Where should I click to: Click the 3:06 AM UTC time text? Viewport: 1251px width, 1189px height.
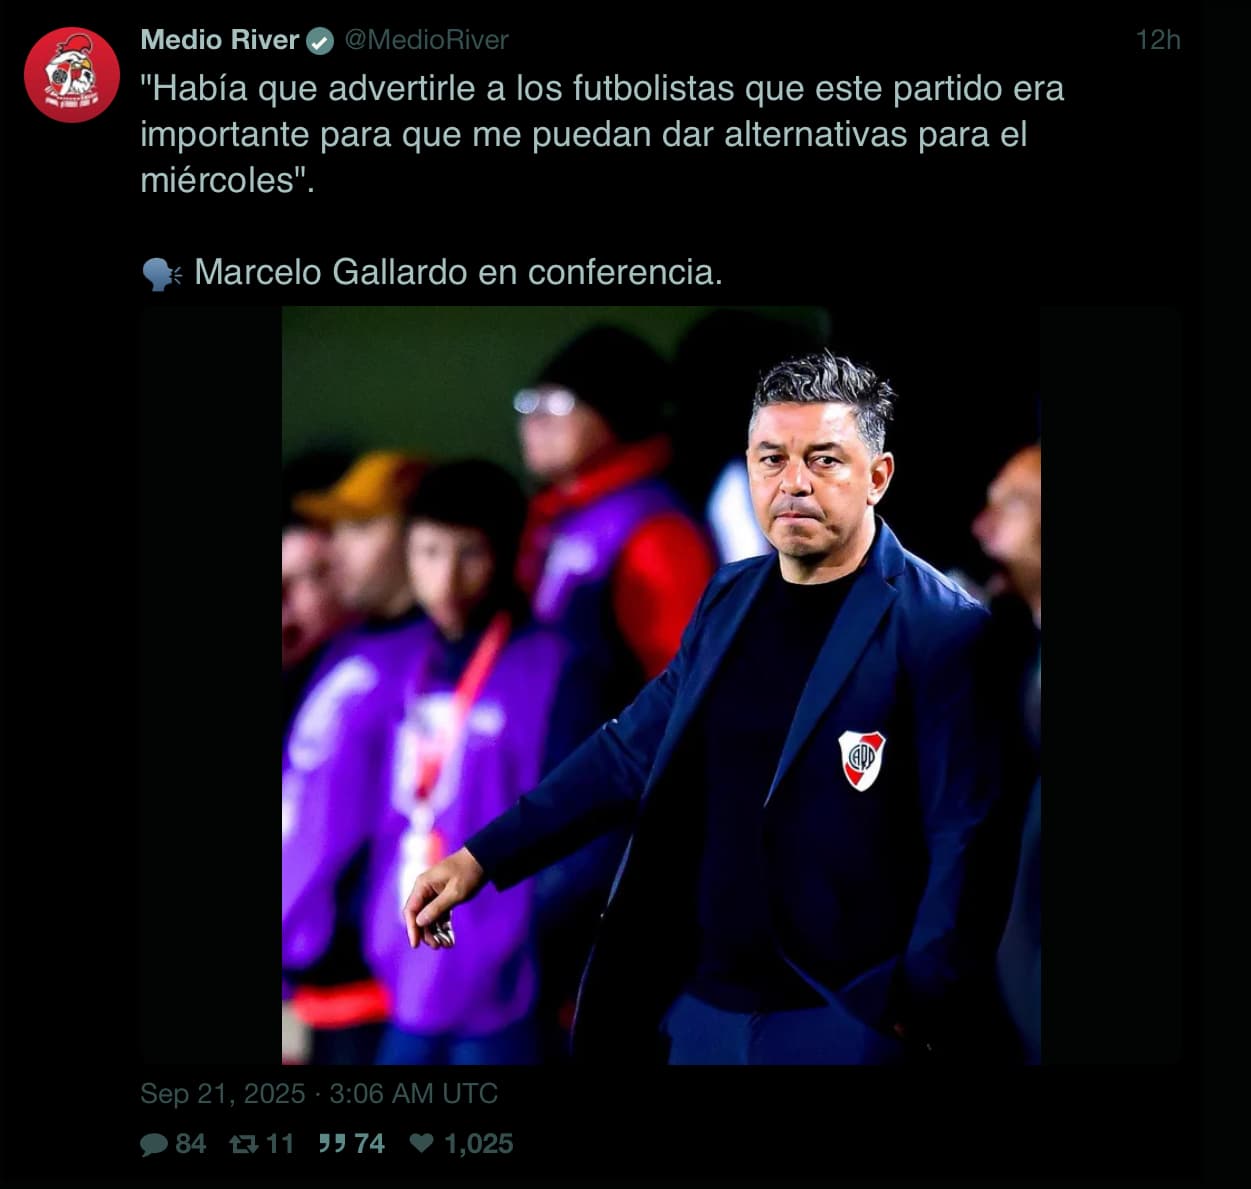(x=413, y=1093)
